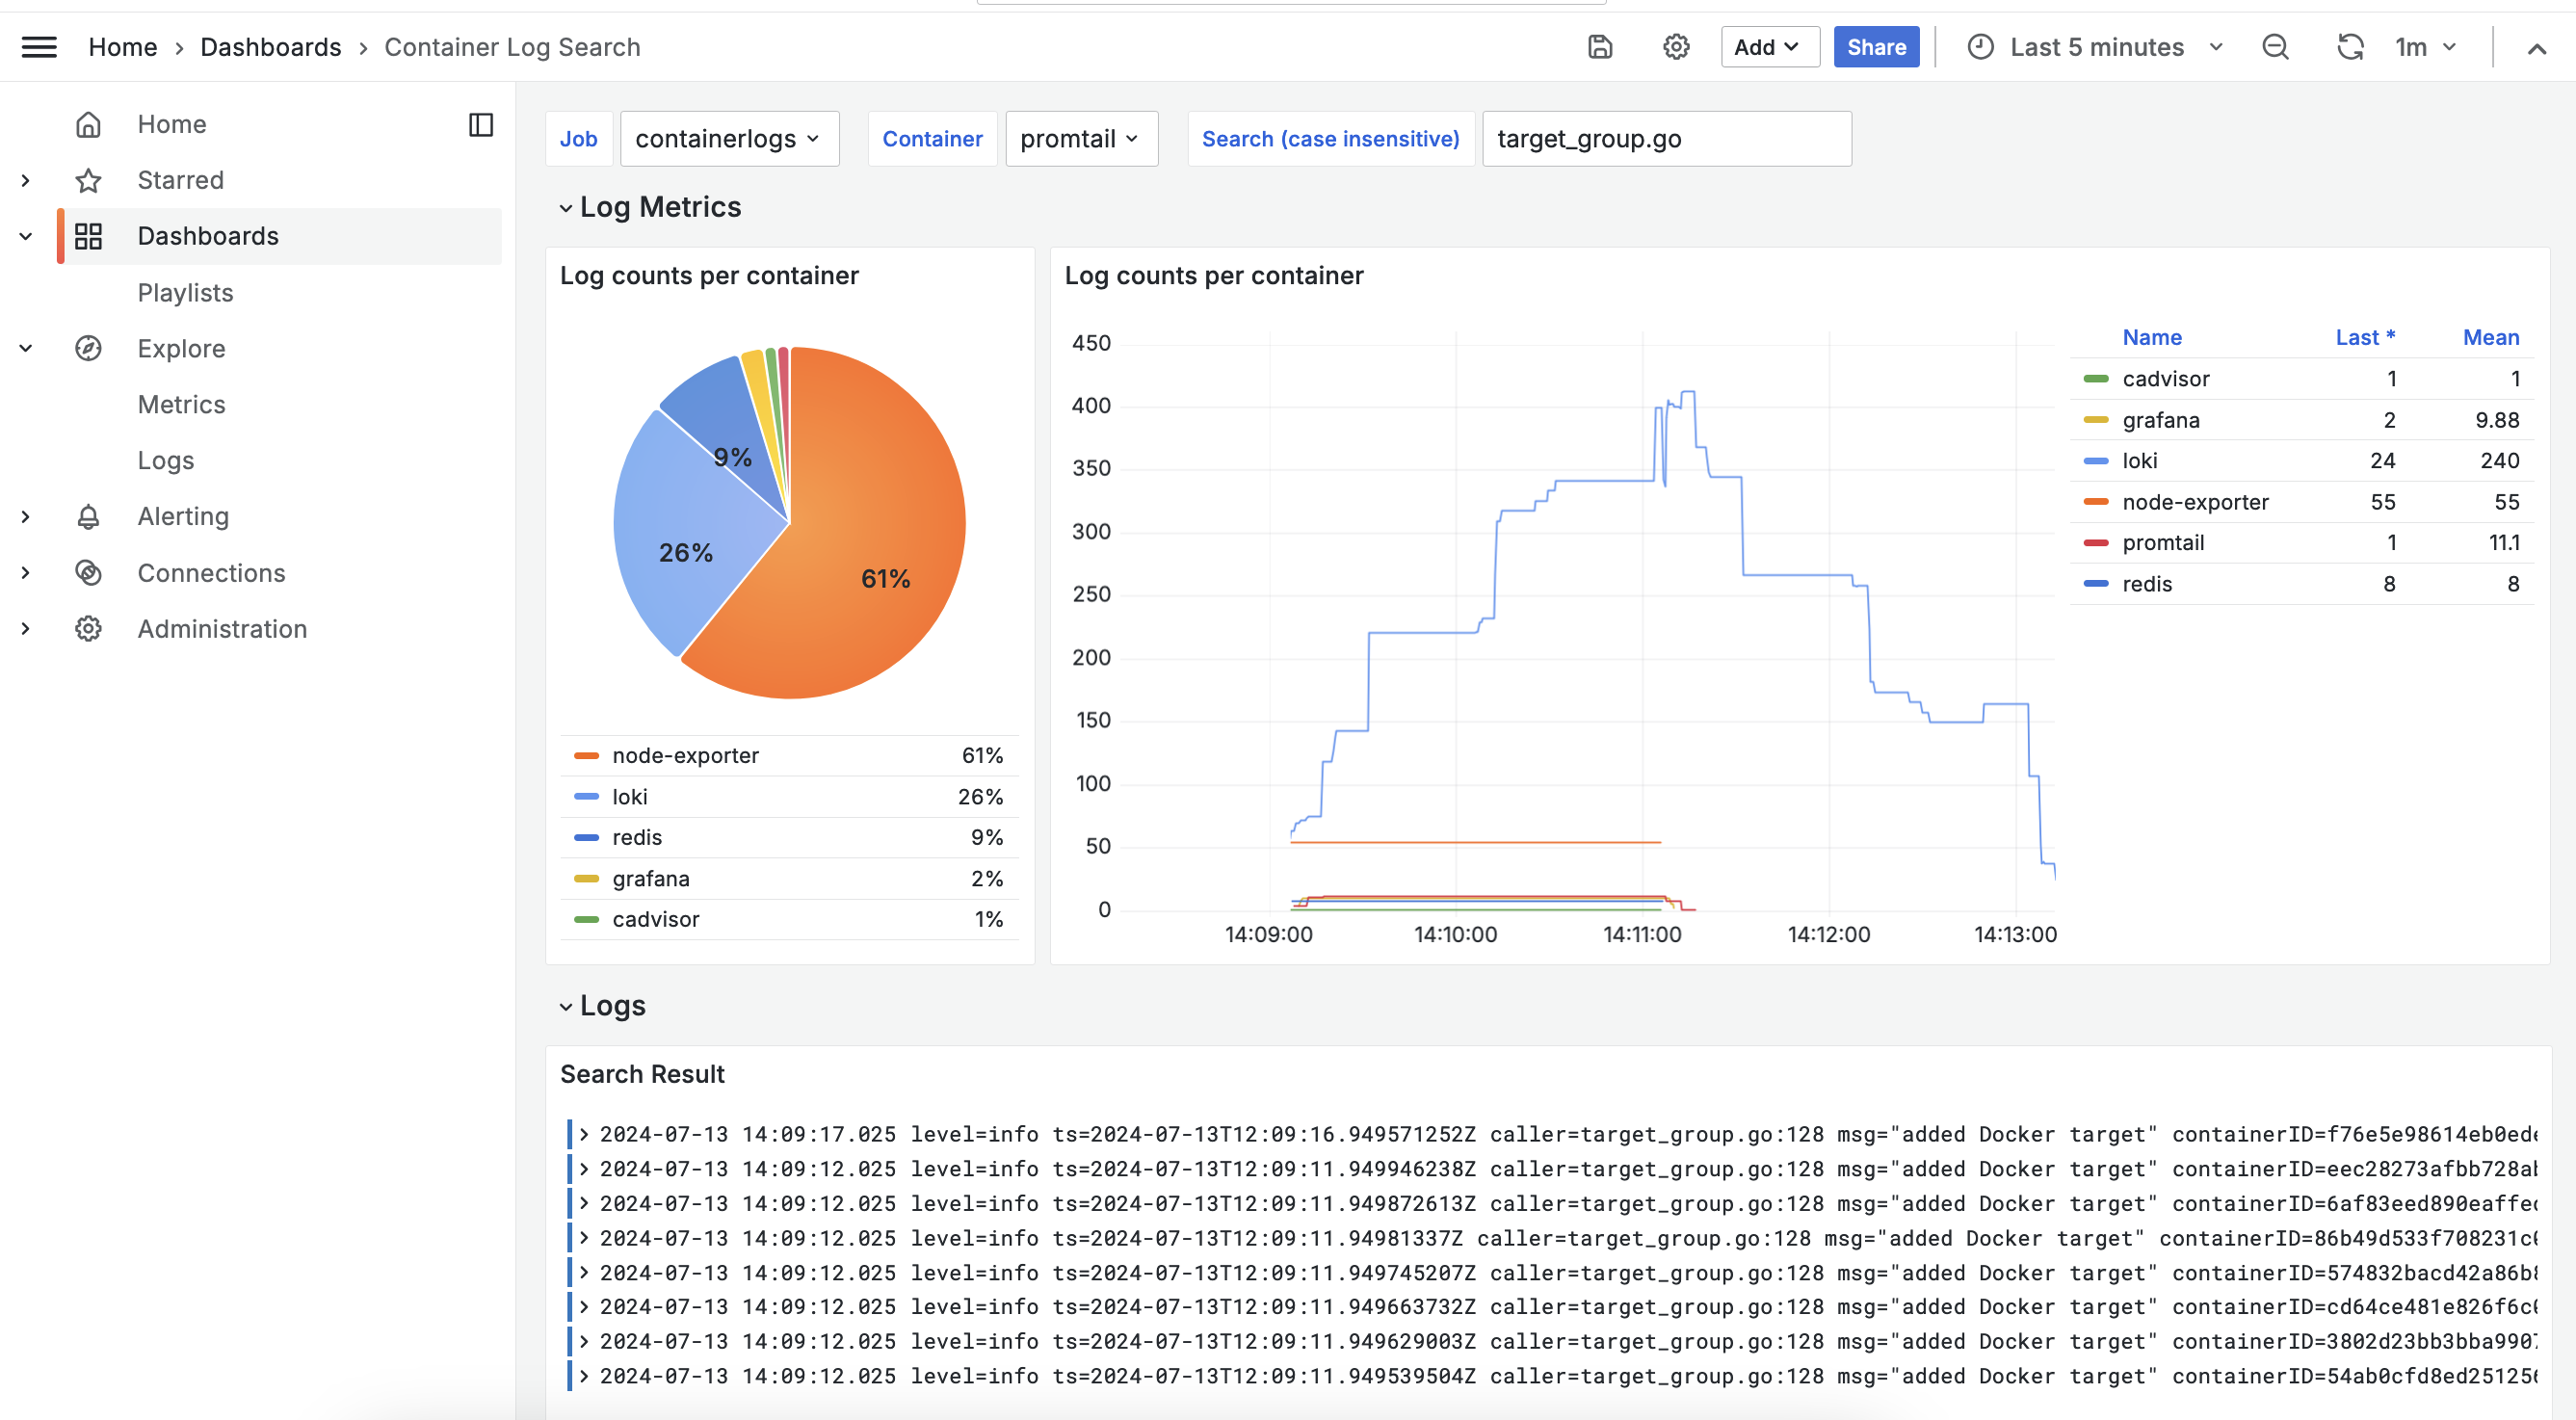The image size is (2576, 1420).
Task: Open Logs under Explore
Action: (x=166, y=460)
